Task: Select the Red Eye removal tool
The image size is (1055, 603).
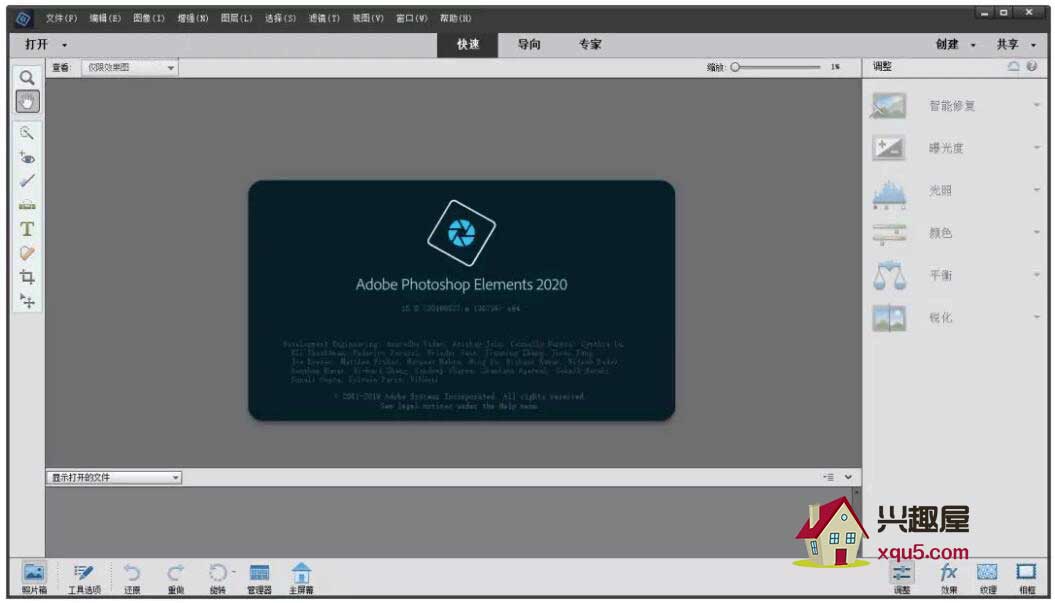Action: pos(27,157)
